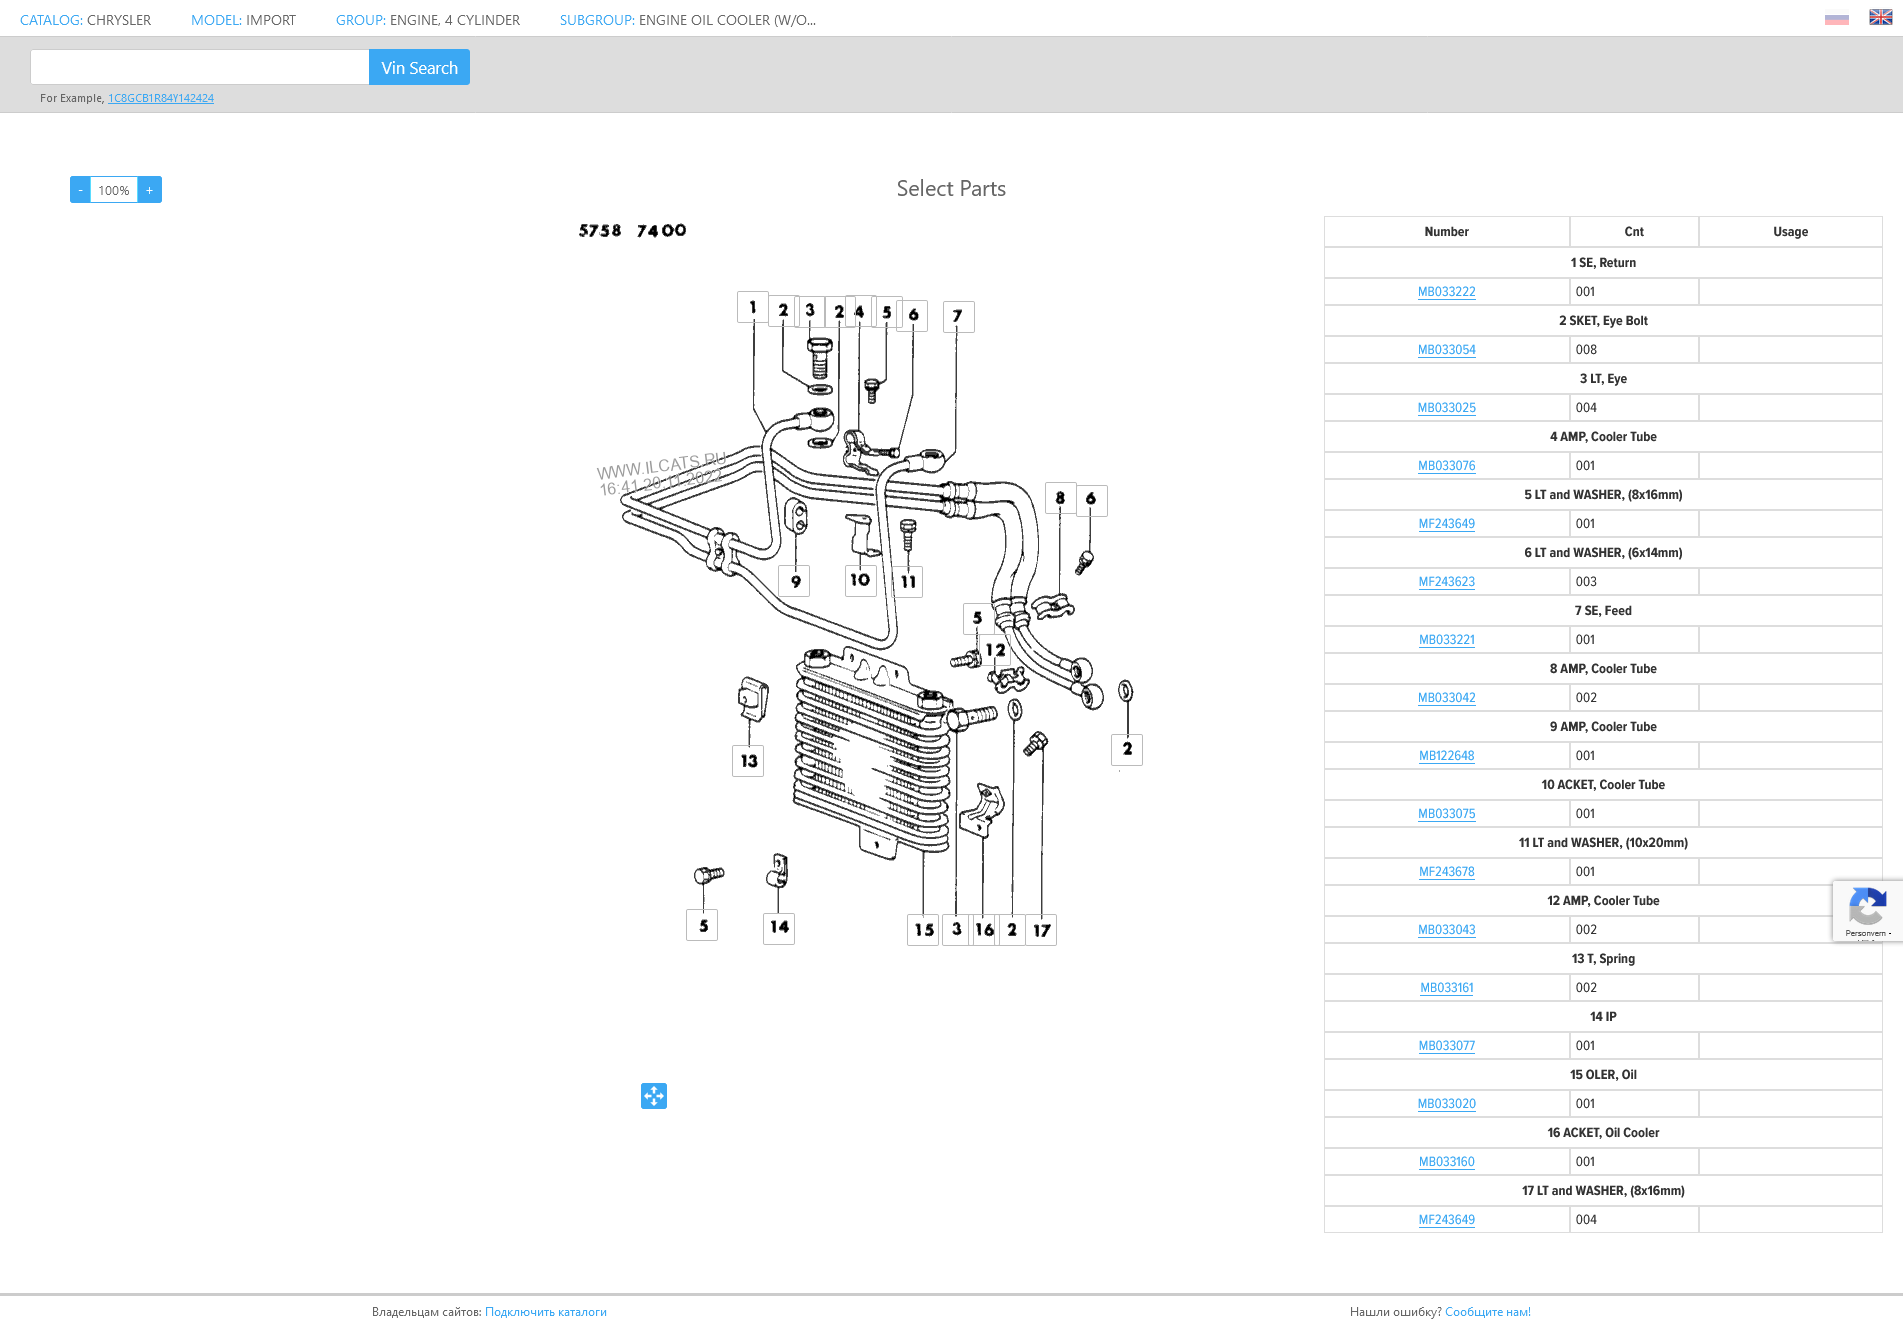1903x1329 pixels.
Task: Open part number MB033222 link
Action: 1446,292
